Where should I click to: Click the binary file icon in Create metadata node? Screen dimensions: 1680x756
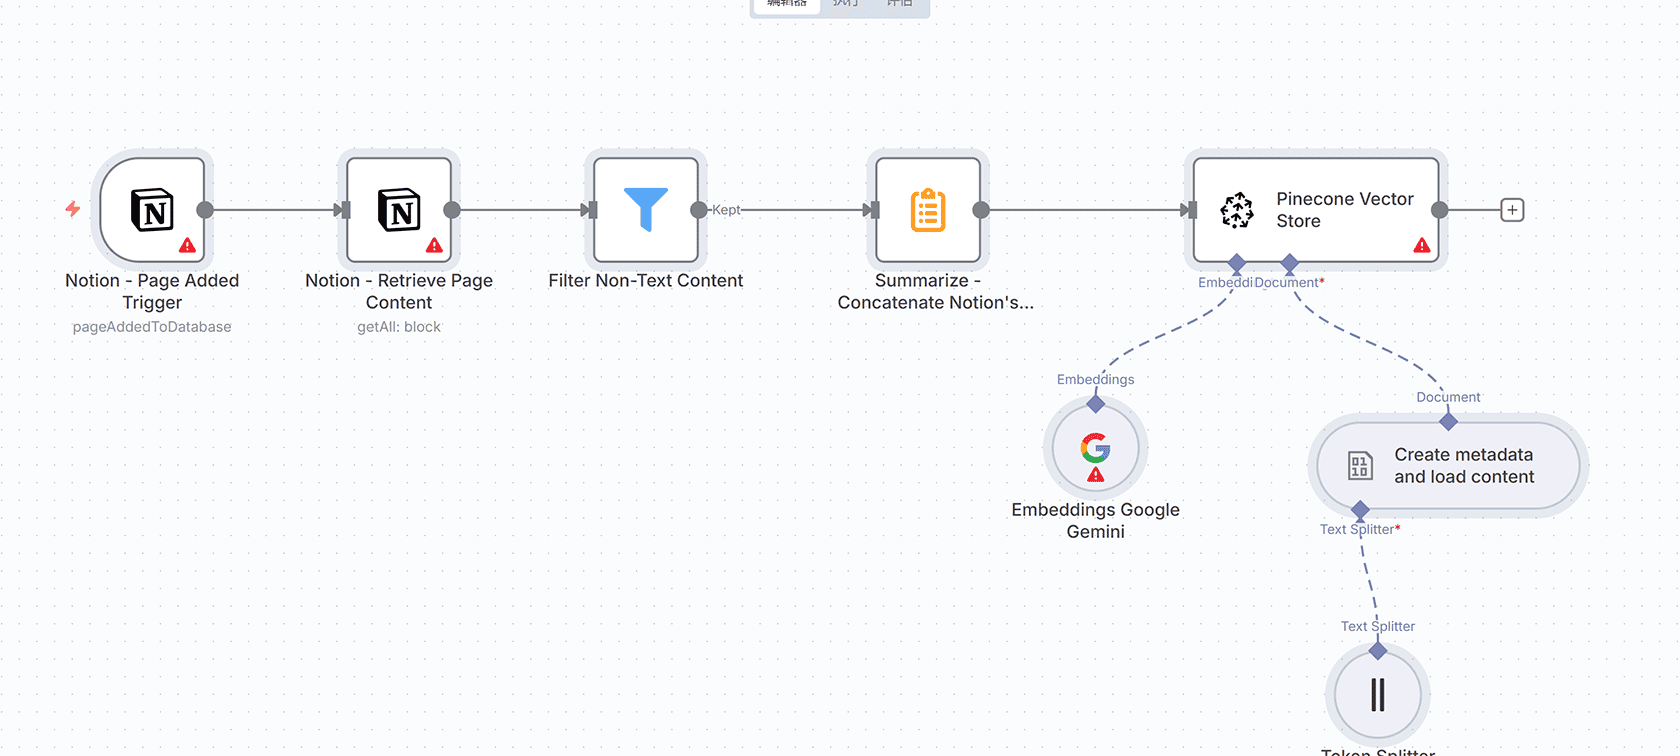(x=1360, y=466)
